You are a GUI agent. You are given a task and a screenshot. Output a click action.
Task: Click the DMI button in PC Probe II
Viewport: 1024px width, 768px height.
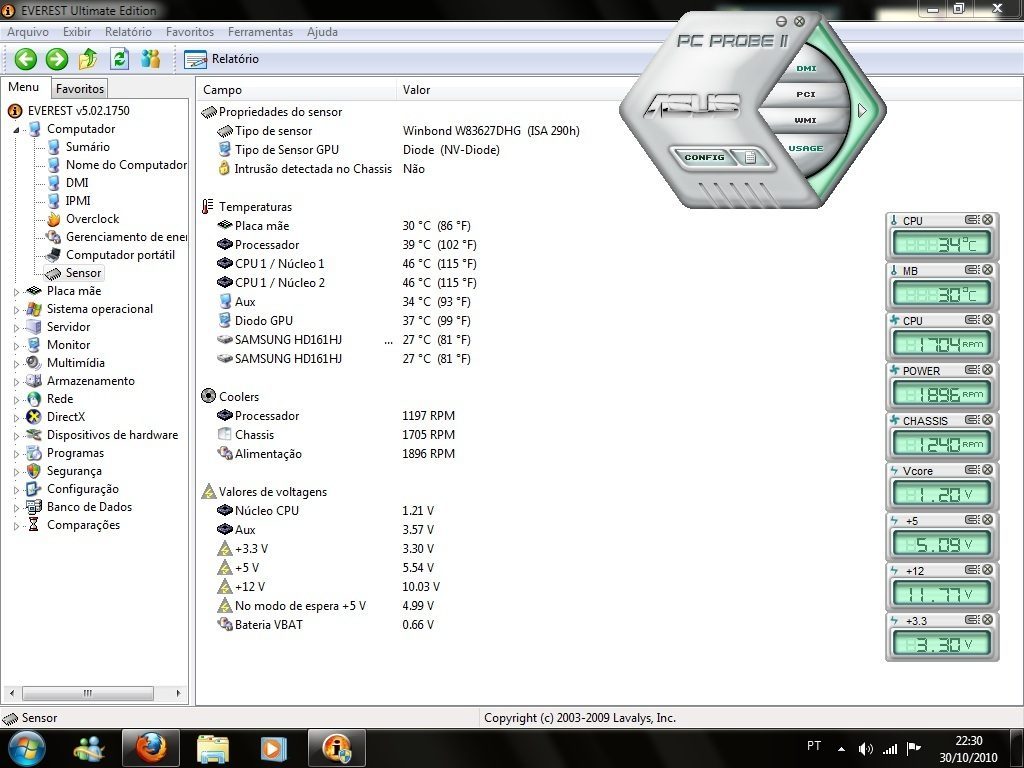click(x=806, y=69)
